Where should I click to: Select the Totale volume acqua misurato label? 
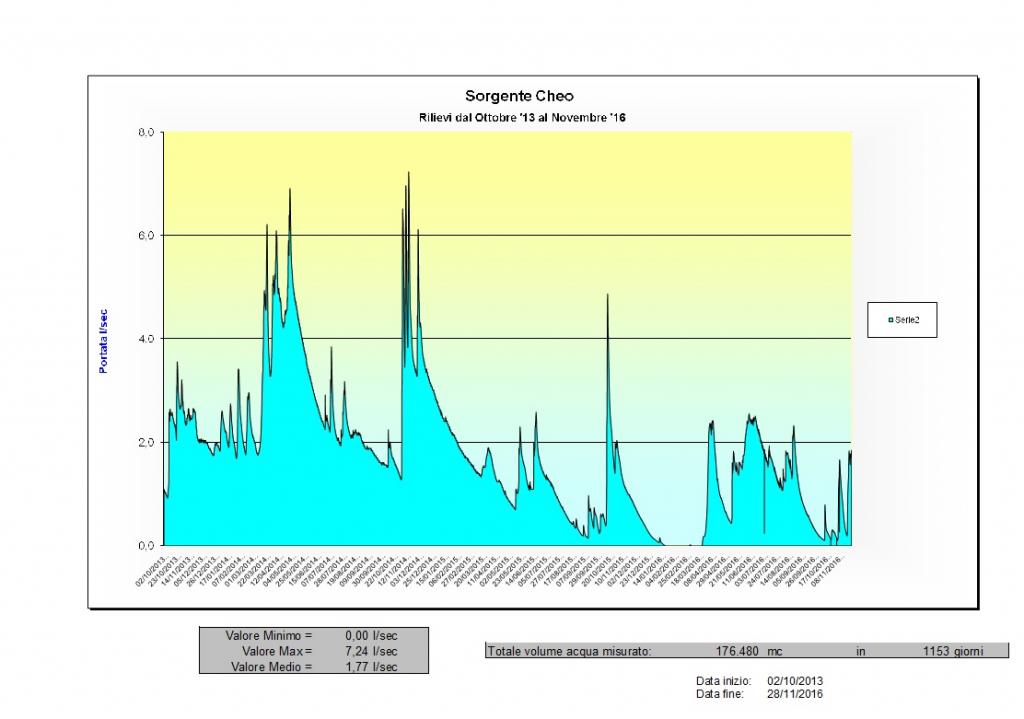(569, 652)
